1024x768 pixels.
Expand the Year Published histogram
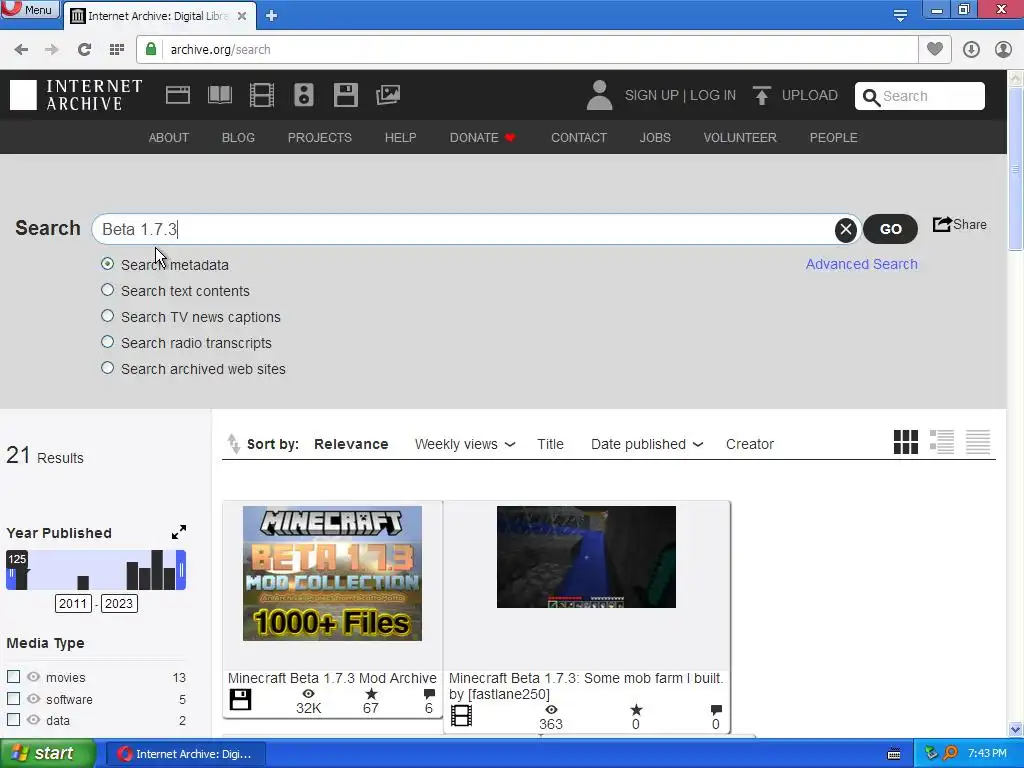tap(179, 532)
